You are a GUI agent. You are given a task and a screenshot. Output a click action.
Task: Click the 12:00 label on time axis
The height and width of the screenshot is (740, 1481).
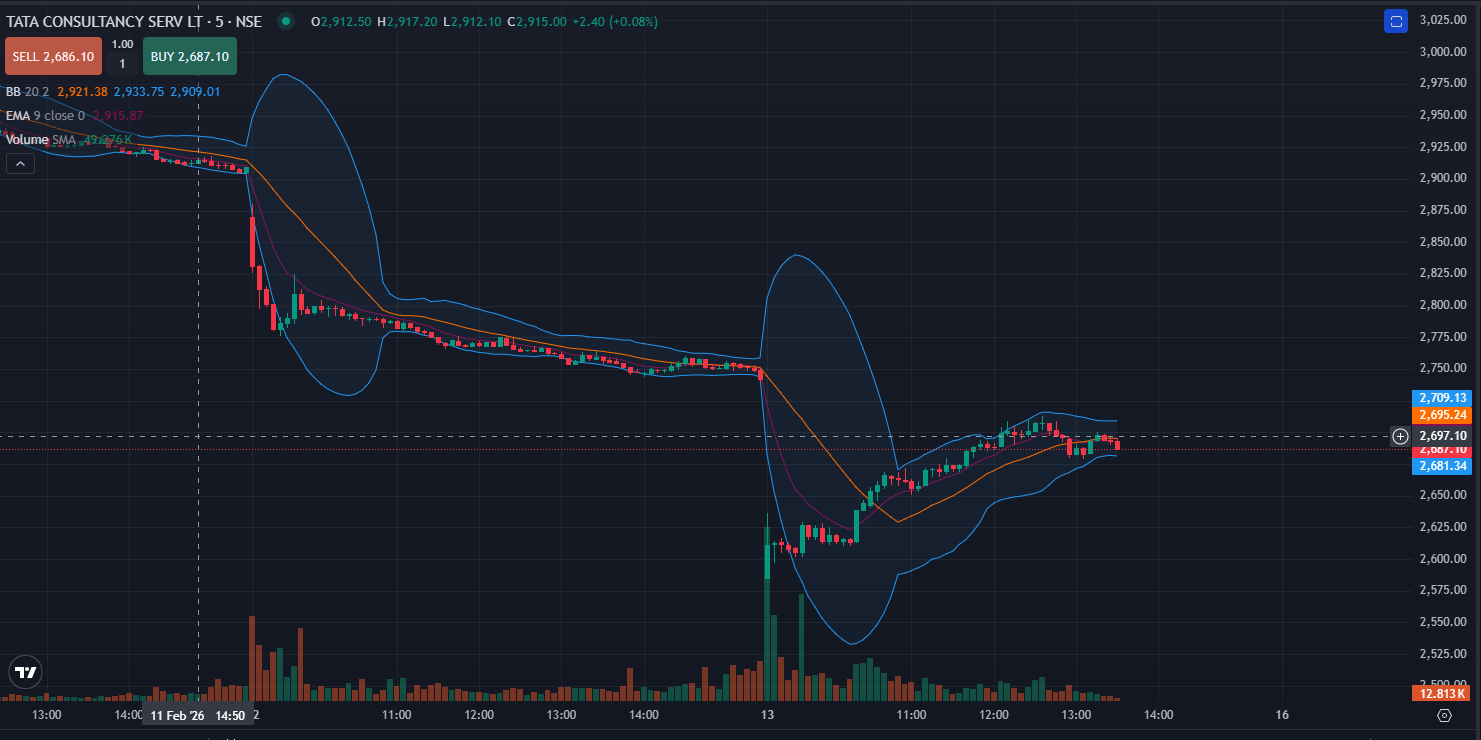point(479,716)
